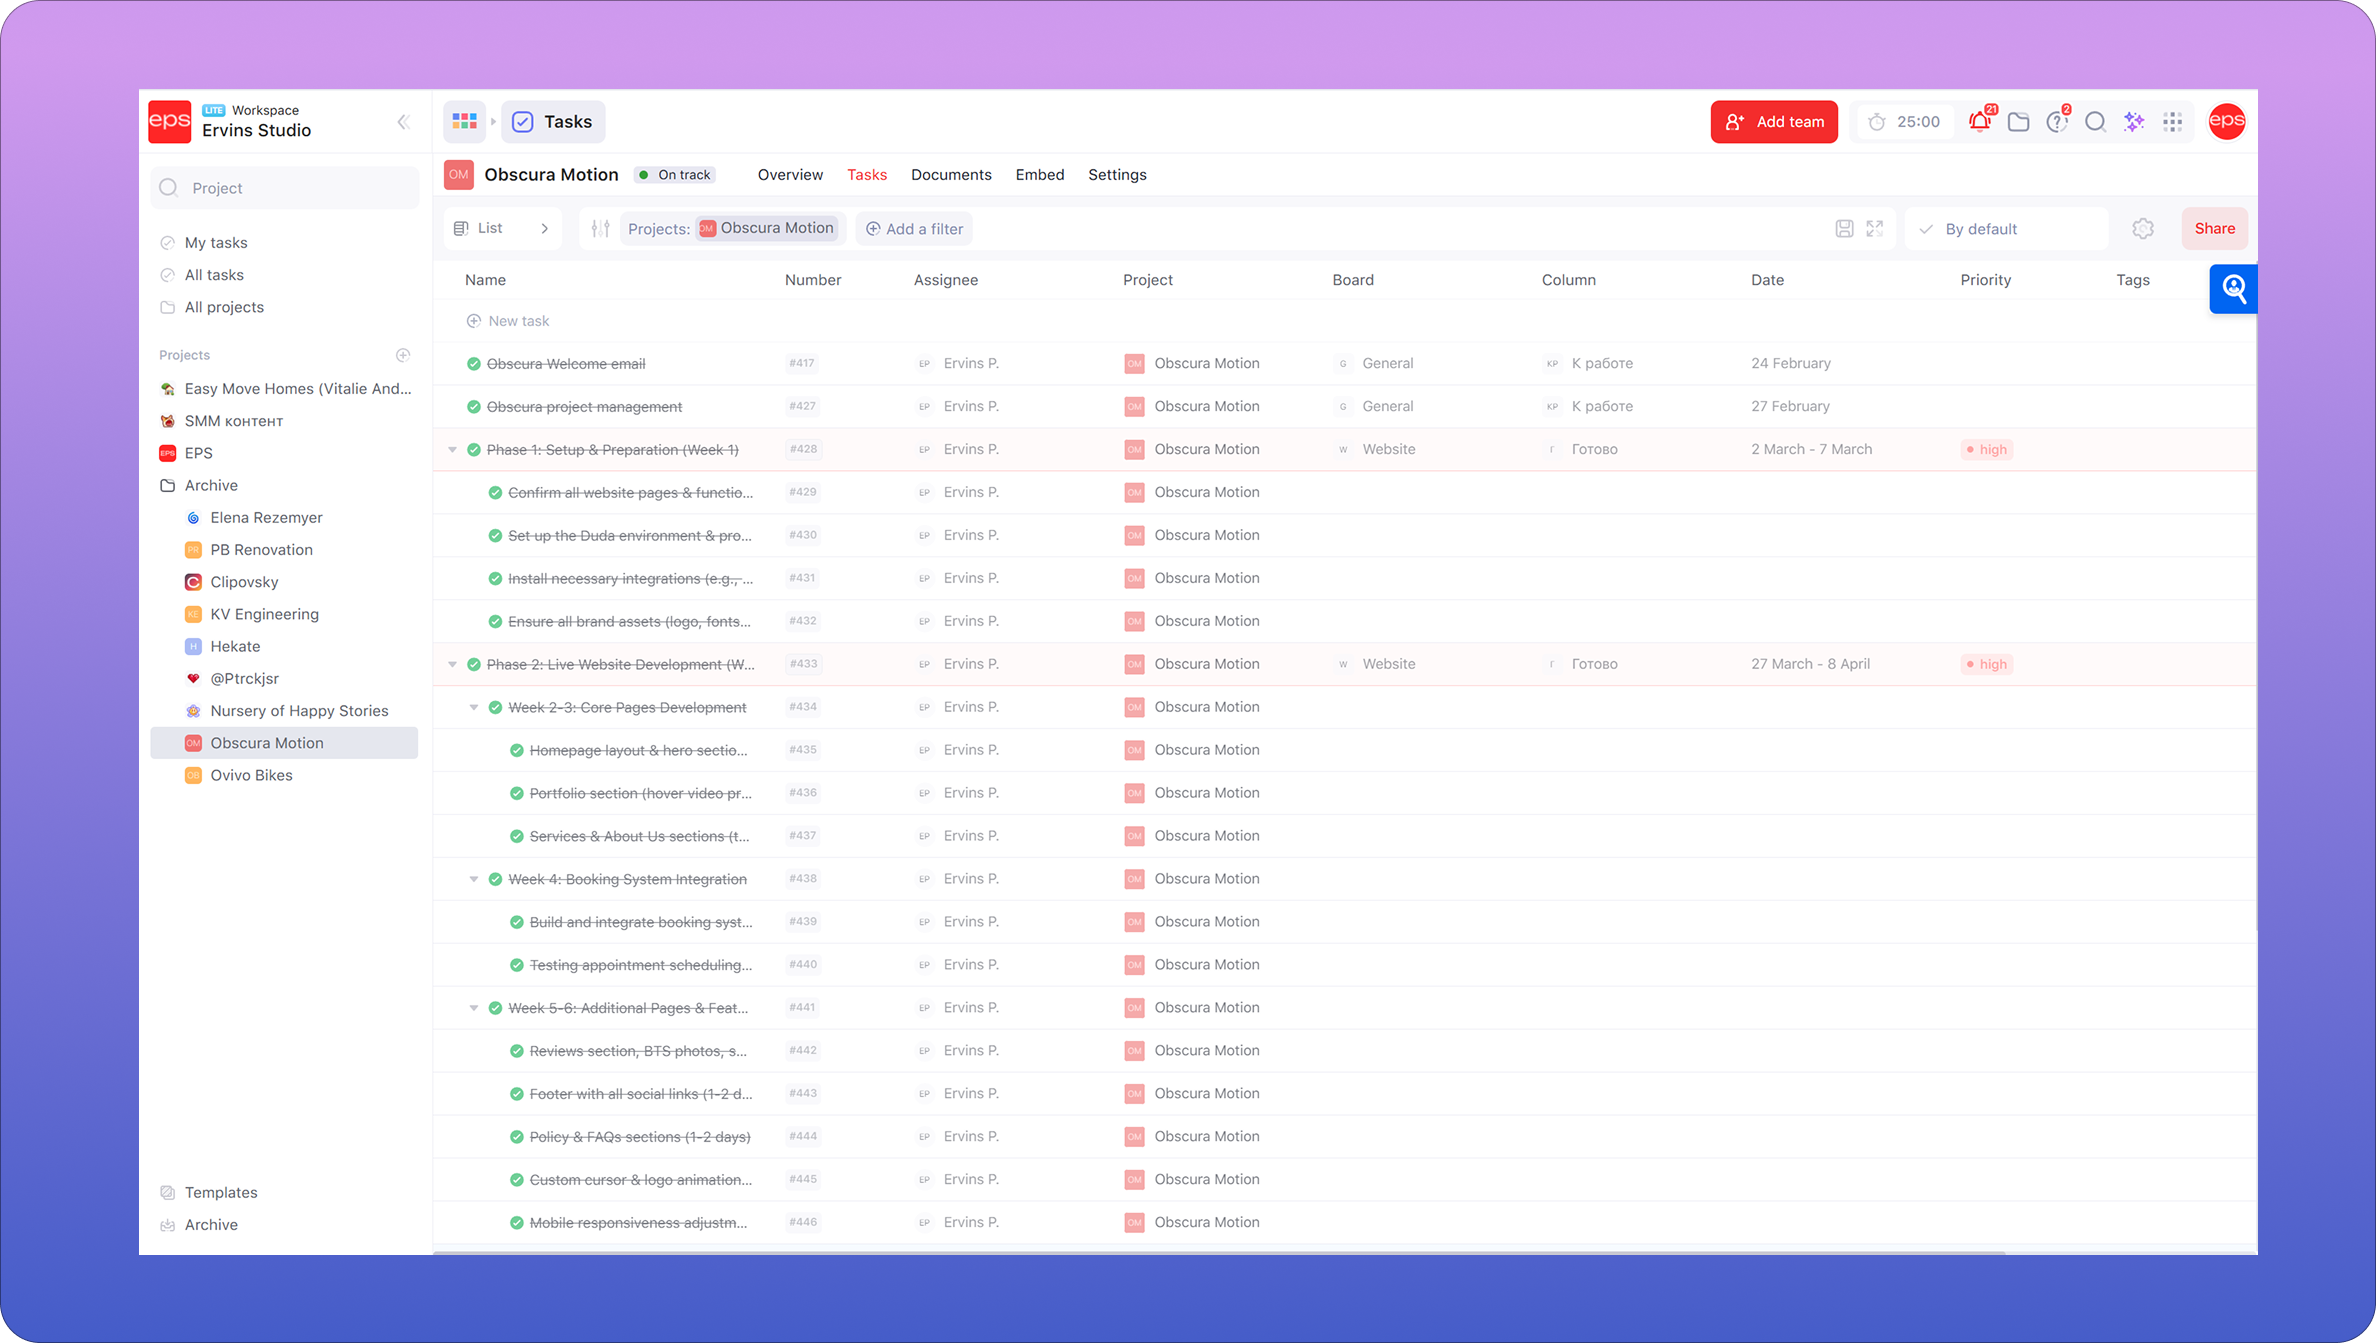Image resolution: width=2376 pixels, height=1343 pixels.
Task: Open the notifications bell icon
Action: pos(1979,122)
